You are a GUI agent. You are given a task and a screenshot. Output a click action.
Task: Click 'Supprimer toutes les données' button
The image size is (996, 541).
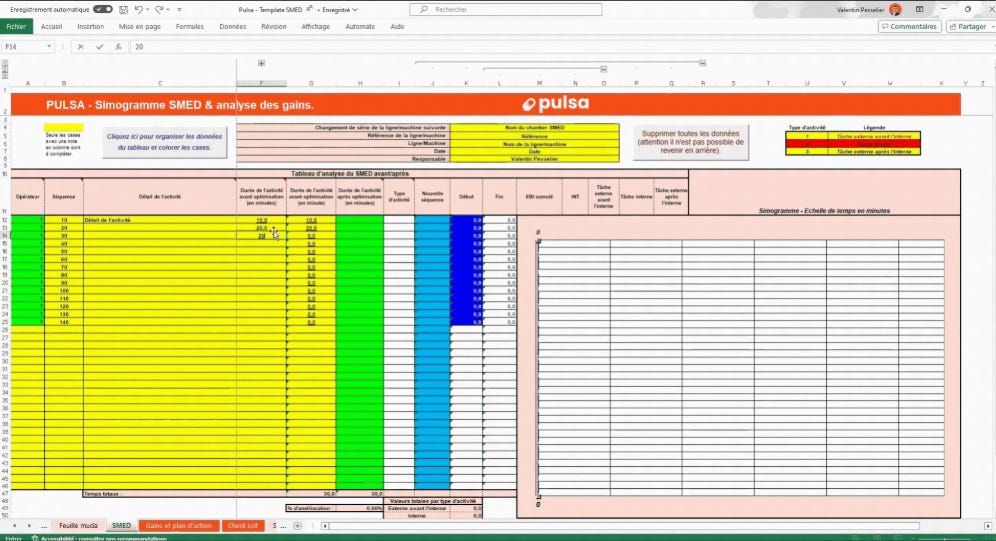690,142
